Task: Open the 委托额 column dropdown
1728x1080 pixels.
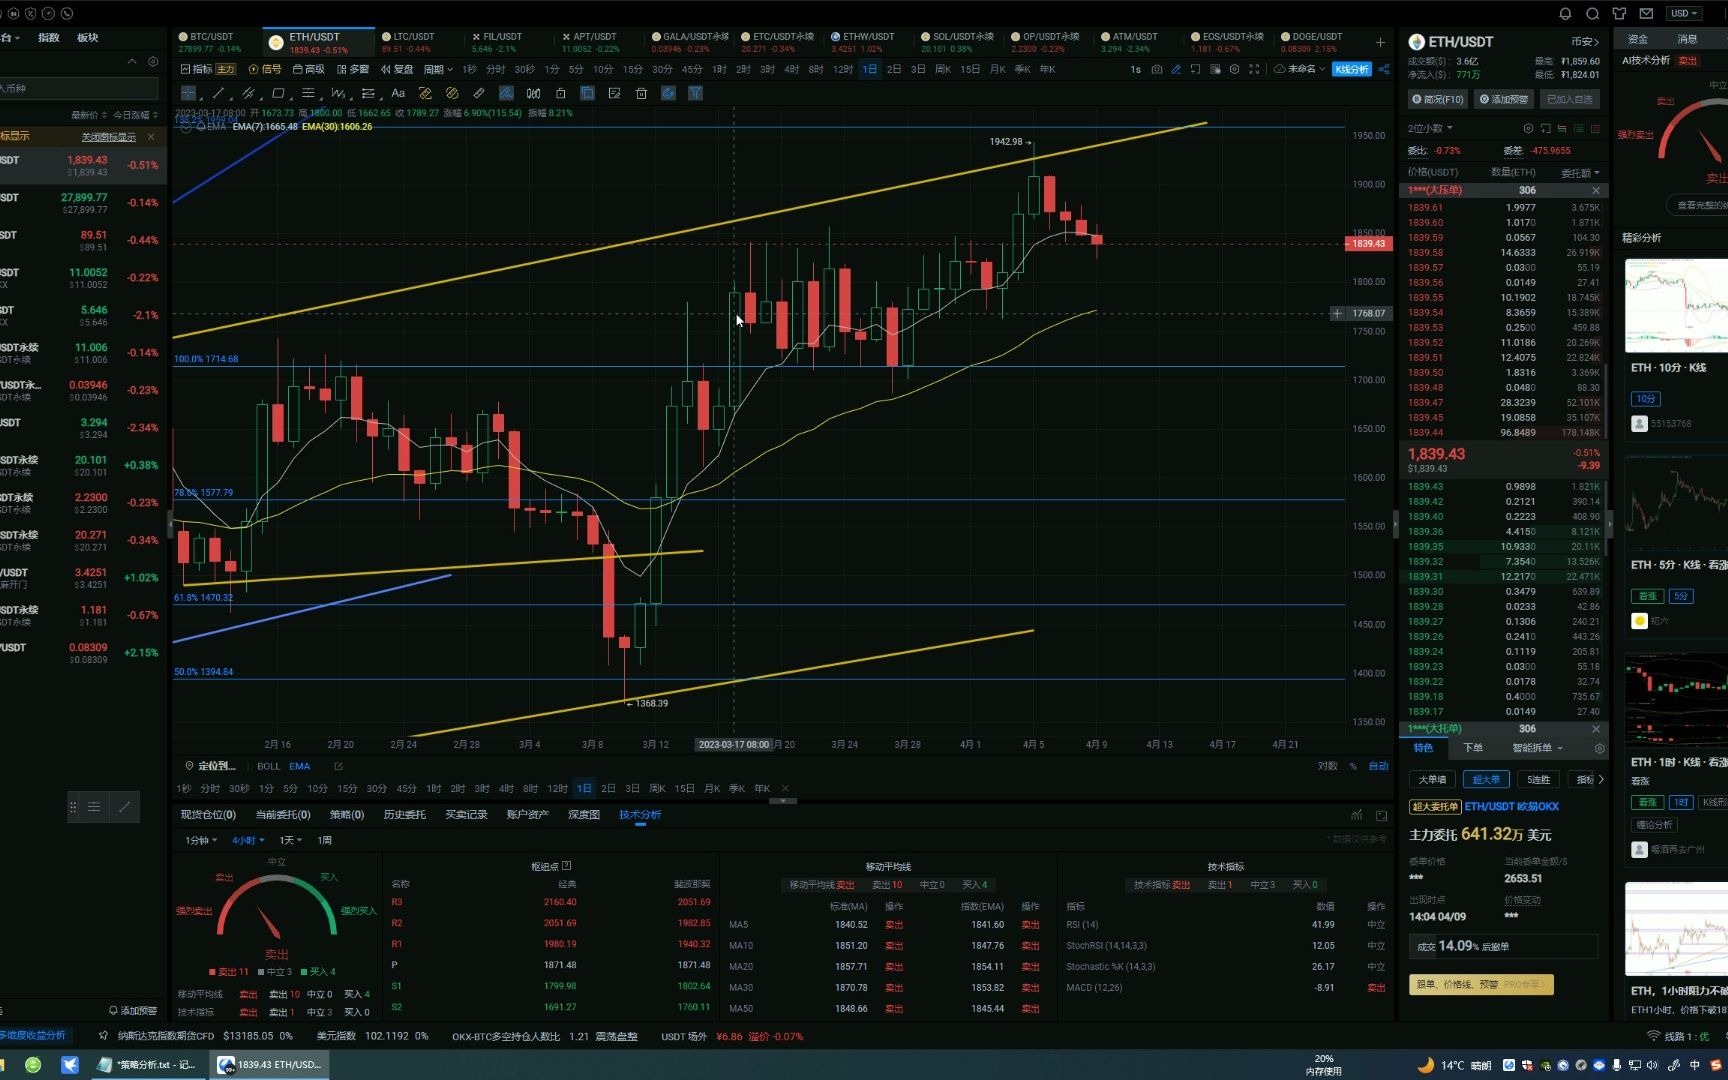Action: [x=1580, y=173]
